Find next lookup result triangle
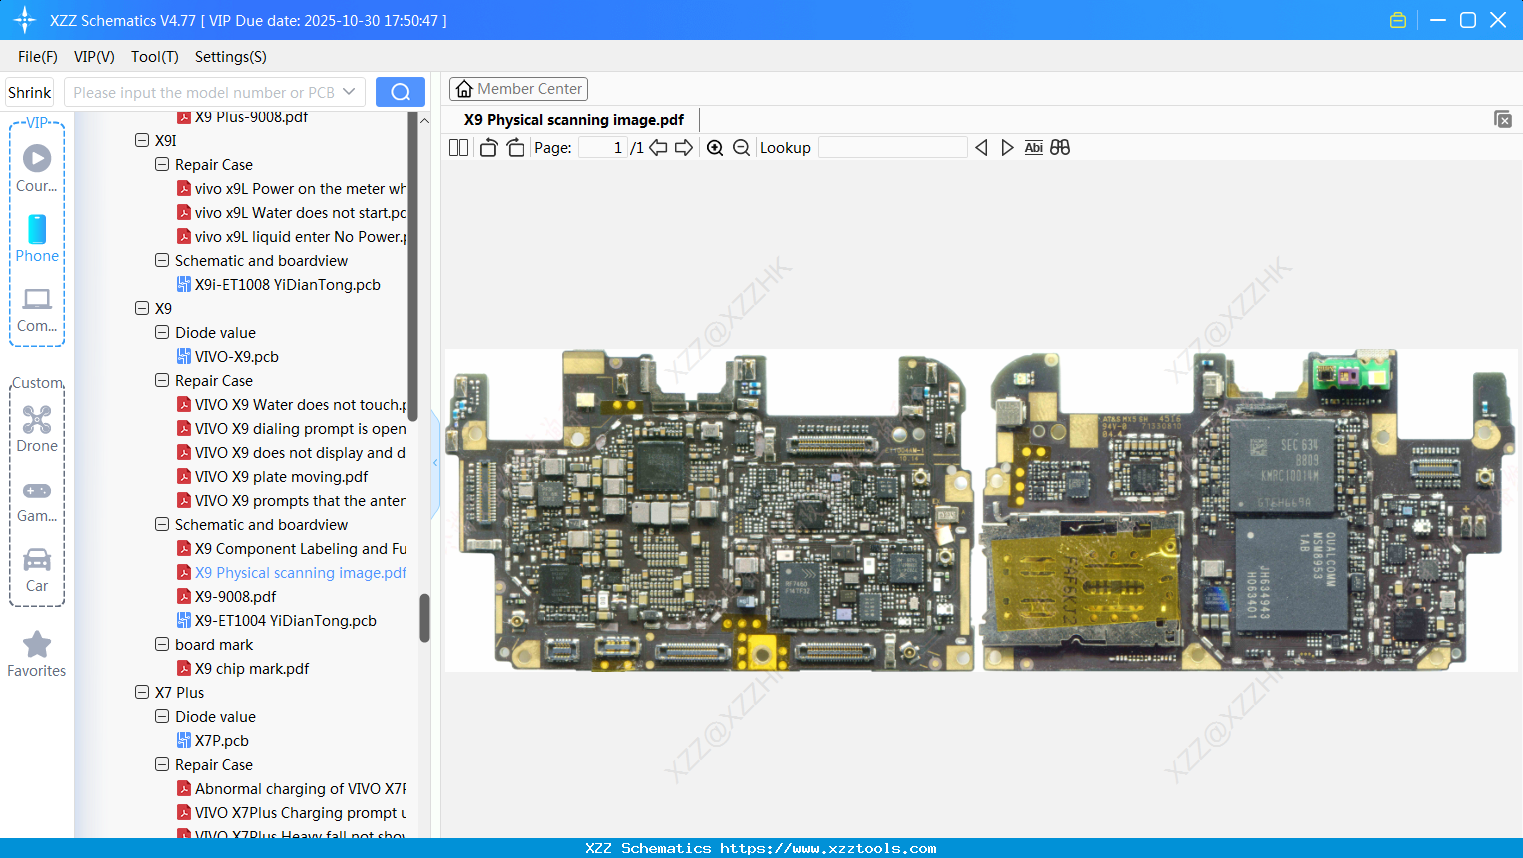Screen dimensions: 1523x858 pos(1007,148)
